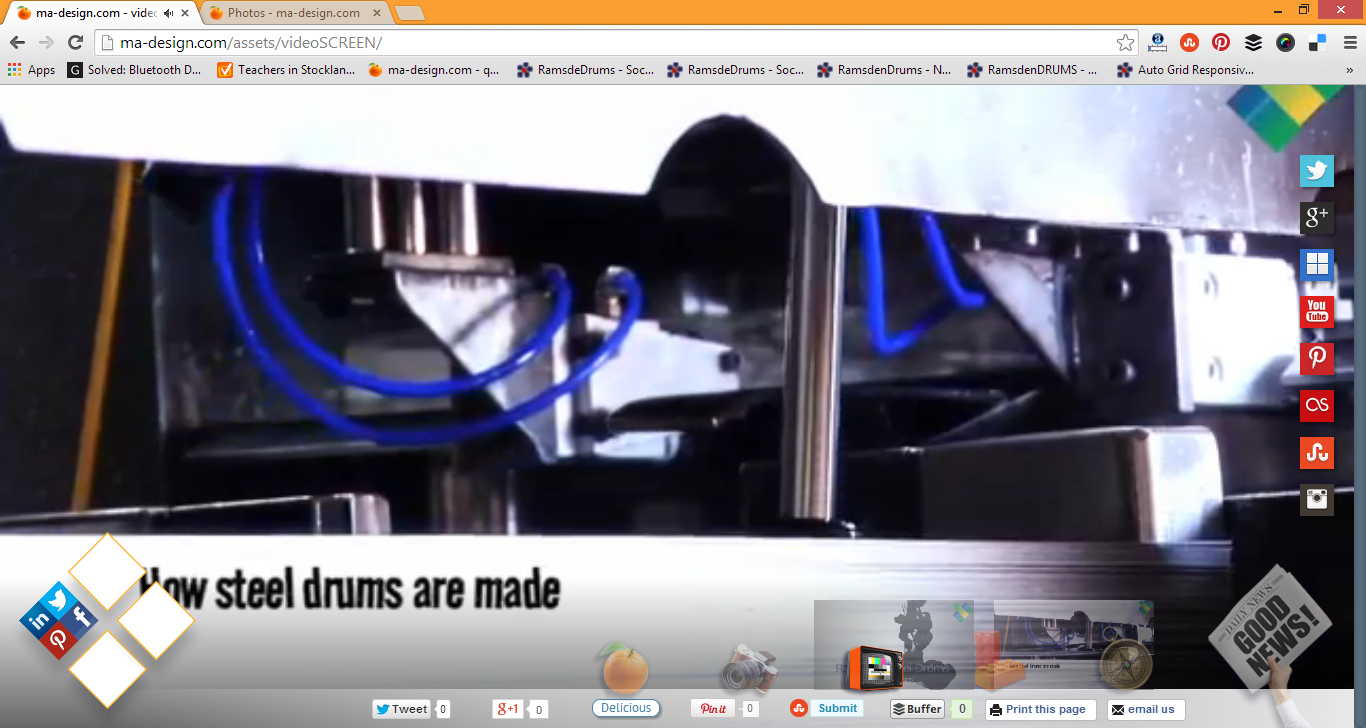Open the Last.fm sidebar icon
Viewport: 1366px width, 728px height.
[x=1316, y=405]
